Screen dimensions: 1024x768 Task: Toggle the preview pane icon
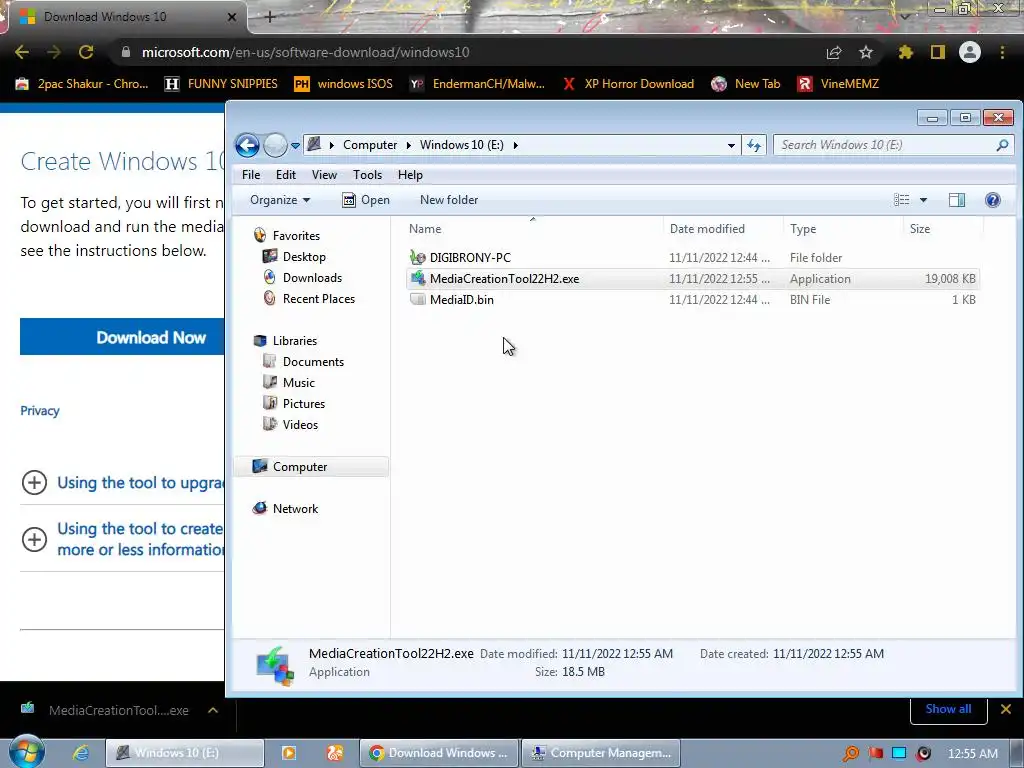[957, 200]
